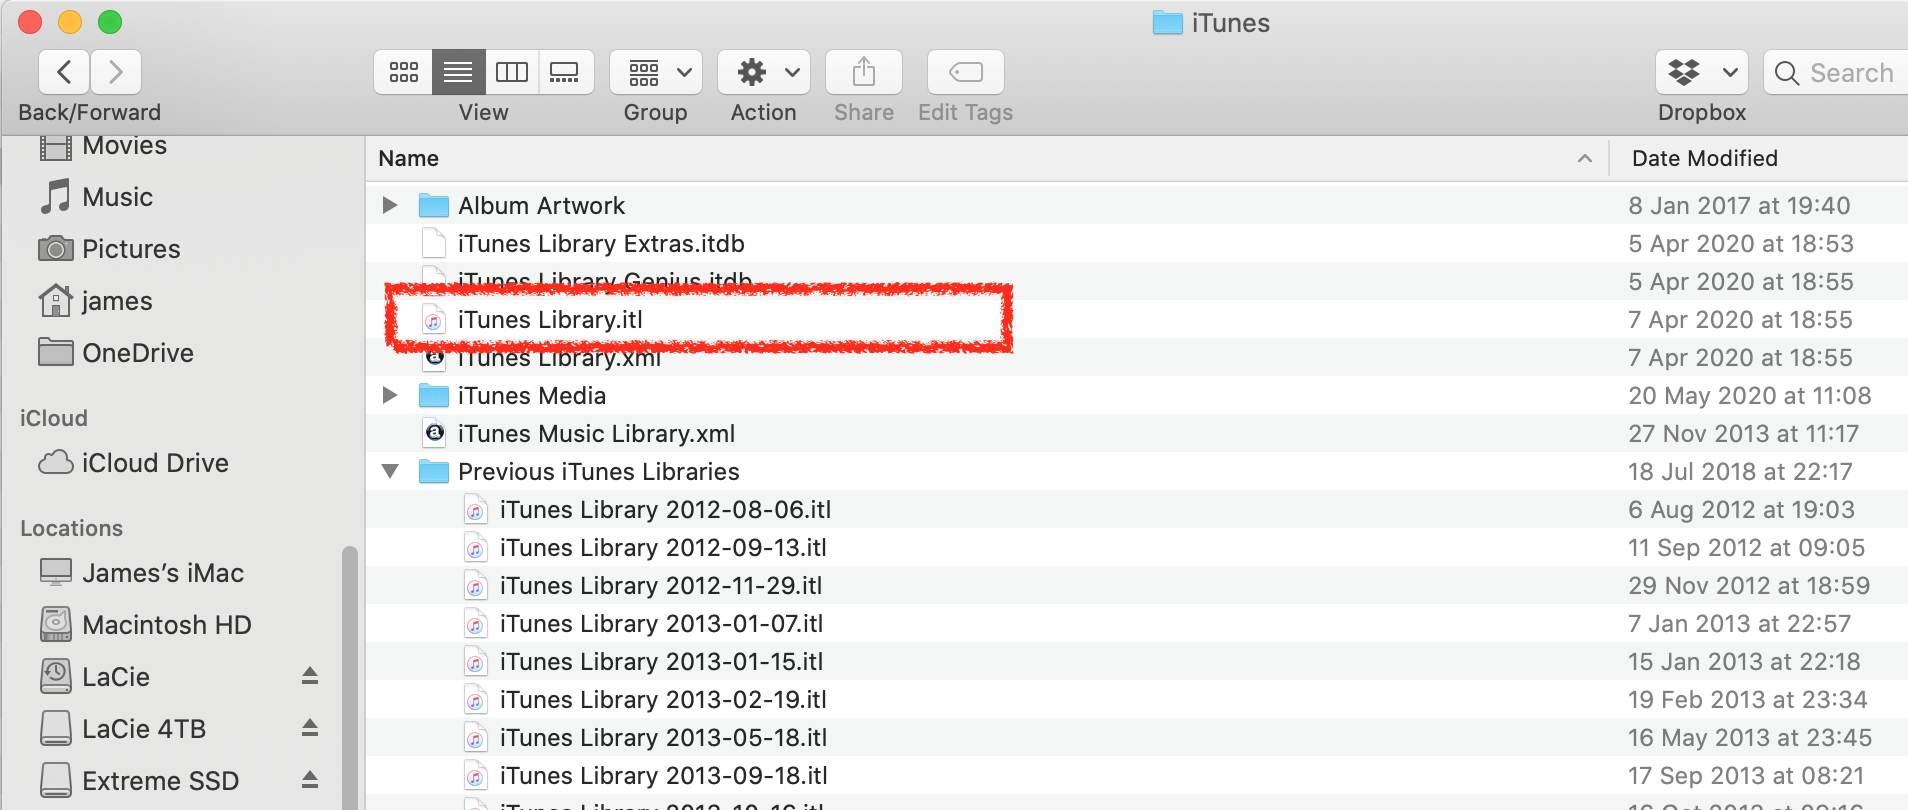Select iTunes Library 2013-01-15.itl
The height and width of the screenshot is (810, 1908).
[661, 661]
